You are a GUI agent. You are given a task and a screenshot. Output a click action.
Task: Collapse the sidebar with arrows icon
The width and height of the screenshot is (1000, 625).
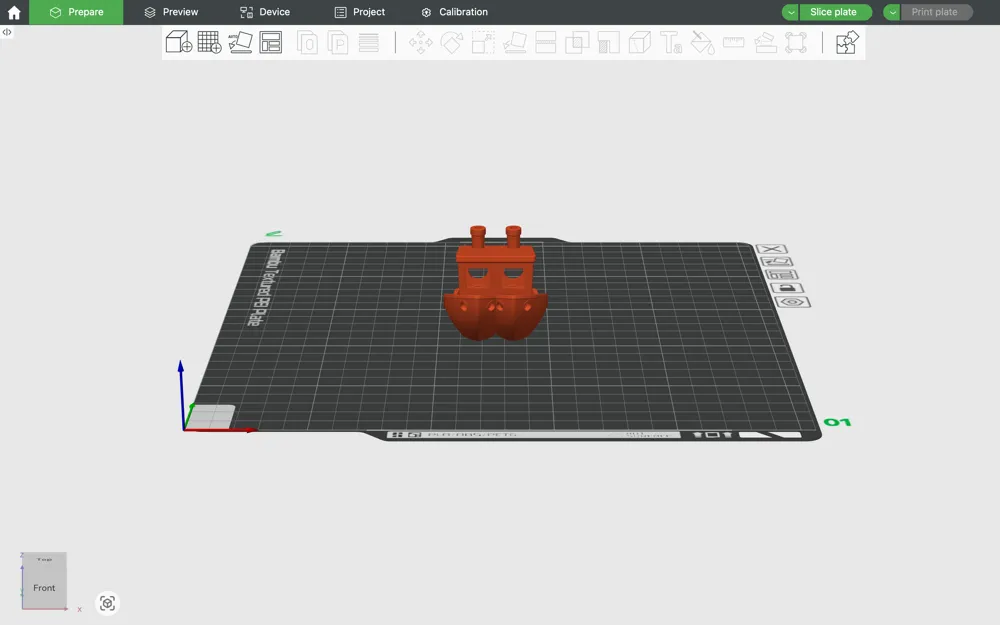[7, 32]
